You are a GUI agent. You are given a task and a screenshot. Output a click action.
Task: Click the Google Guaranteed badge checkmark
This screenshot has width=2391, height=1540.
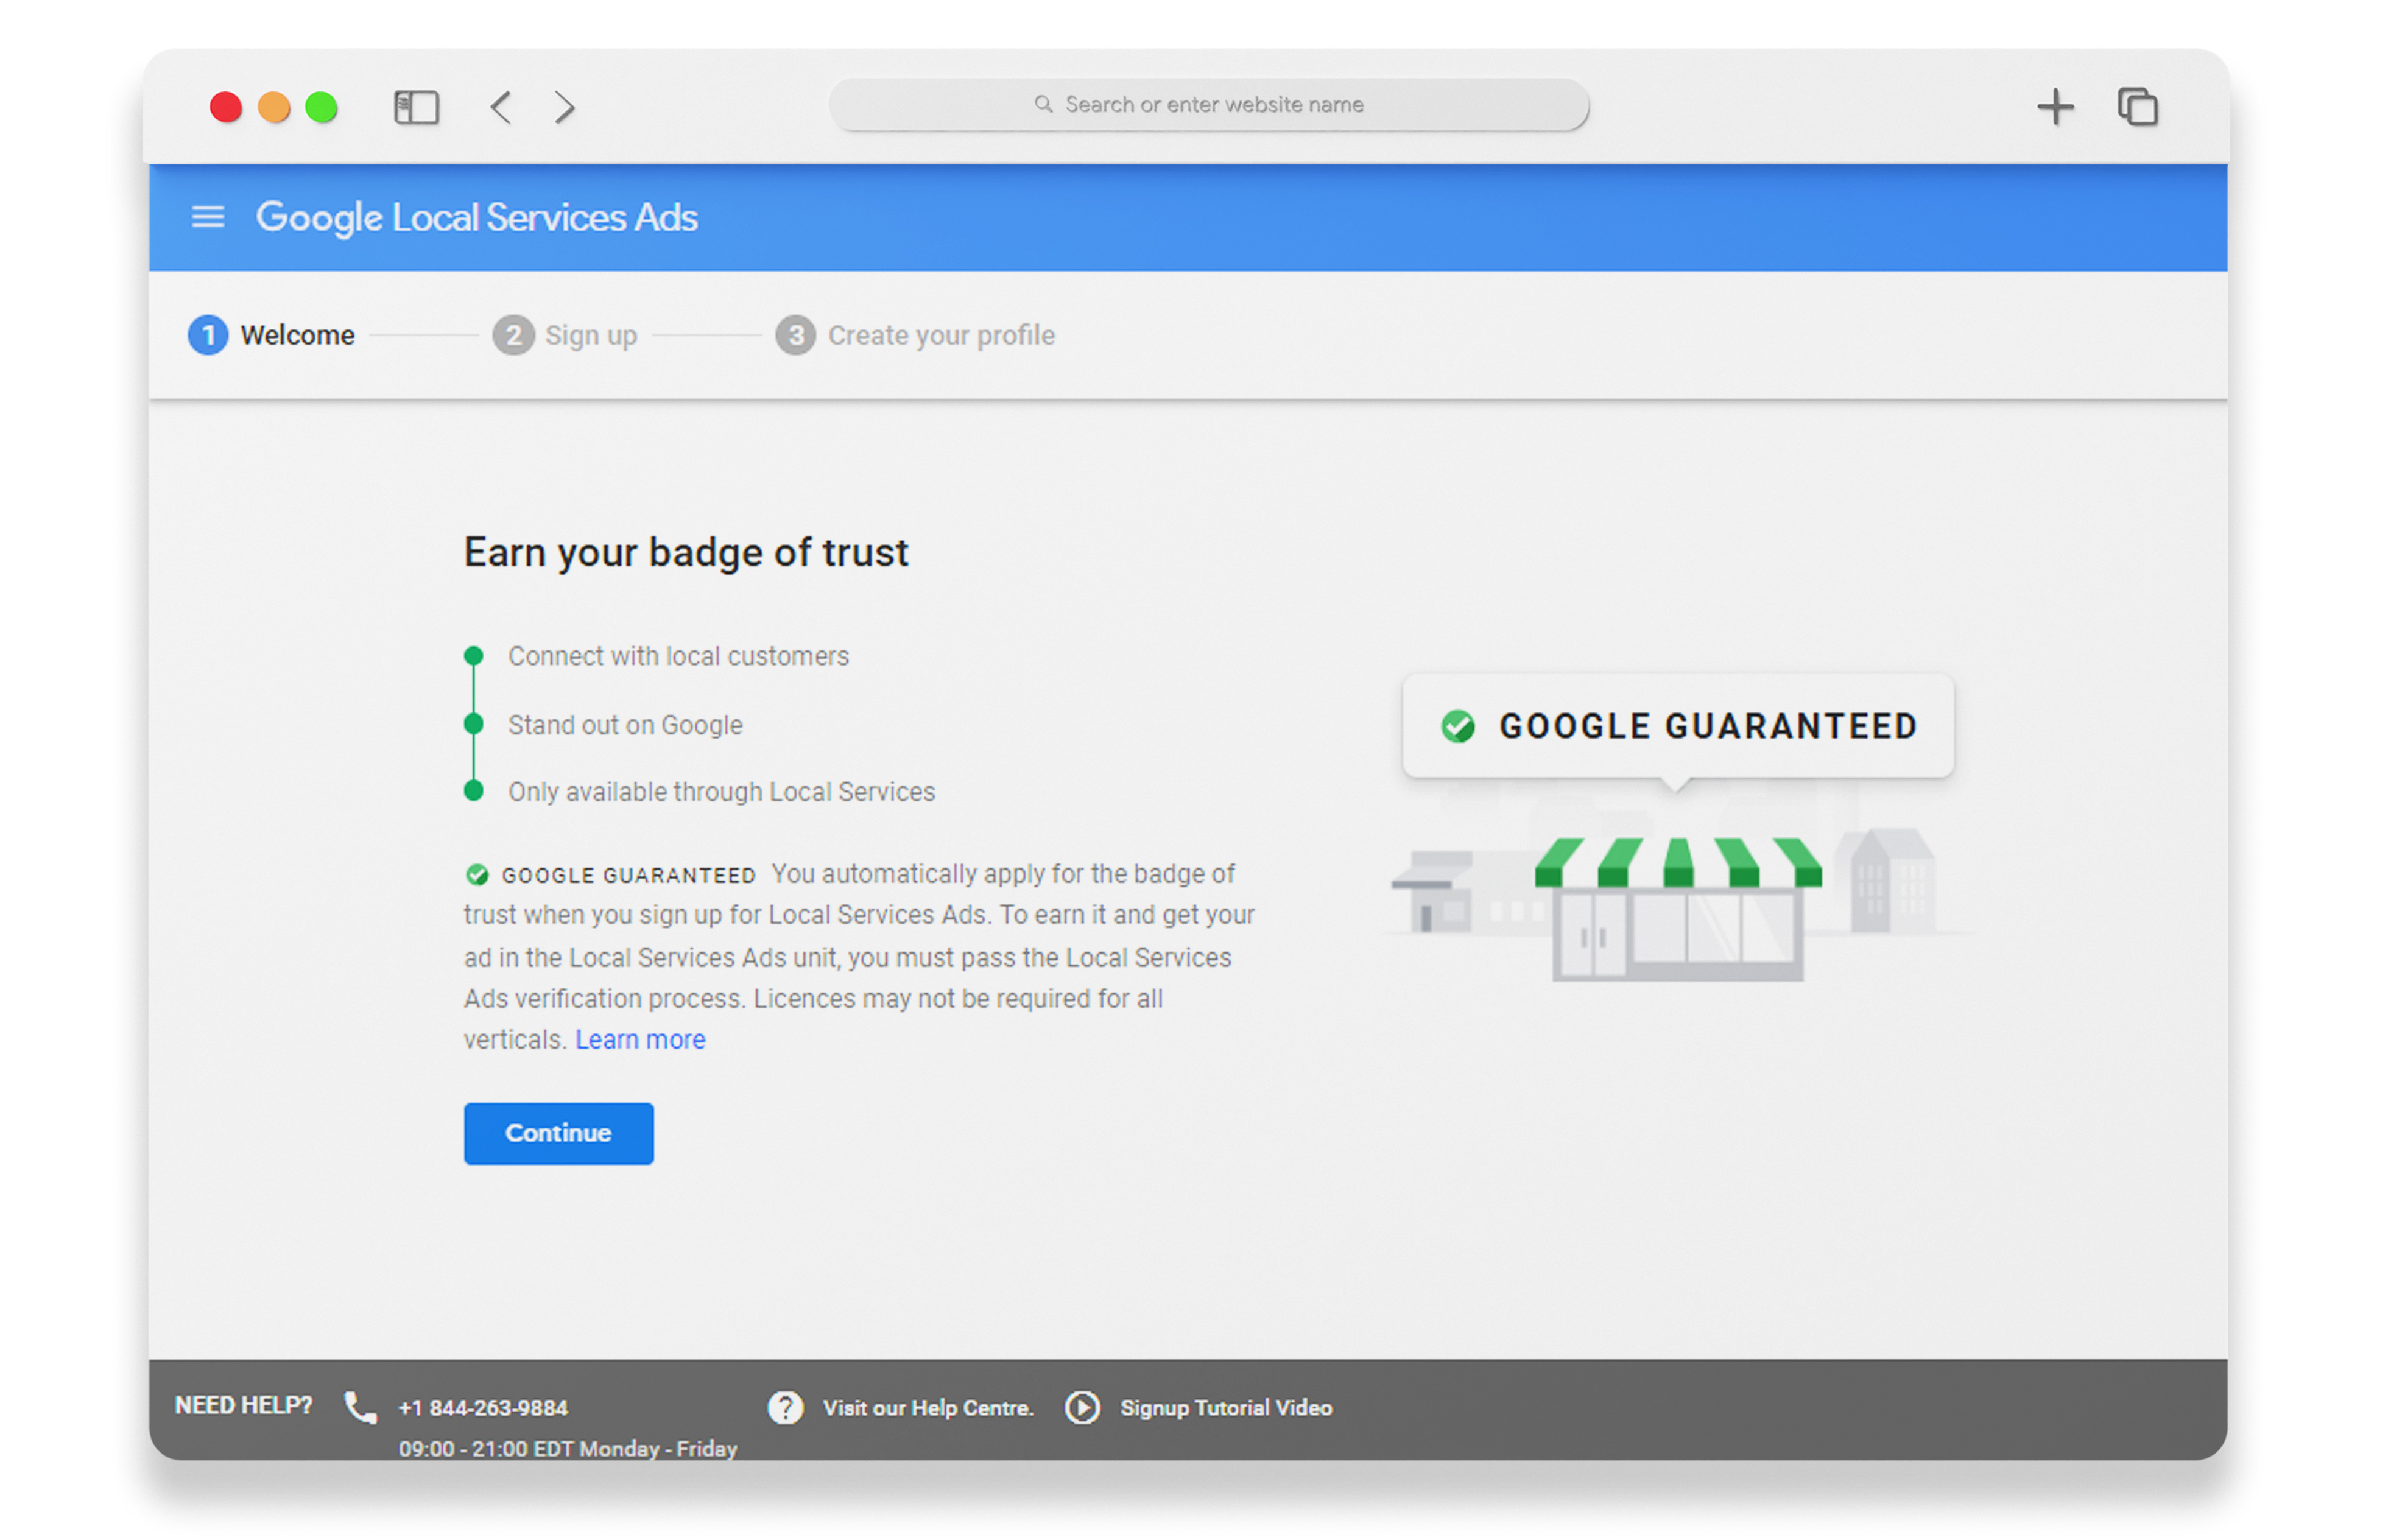(x=1457, y=726)
